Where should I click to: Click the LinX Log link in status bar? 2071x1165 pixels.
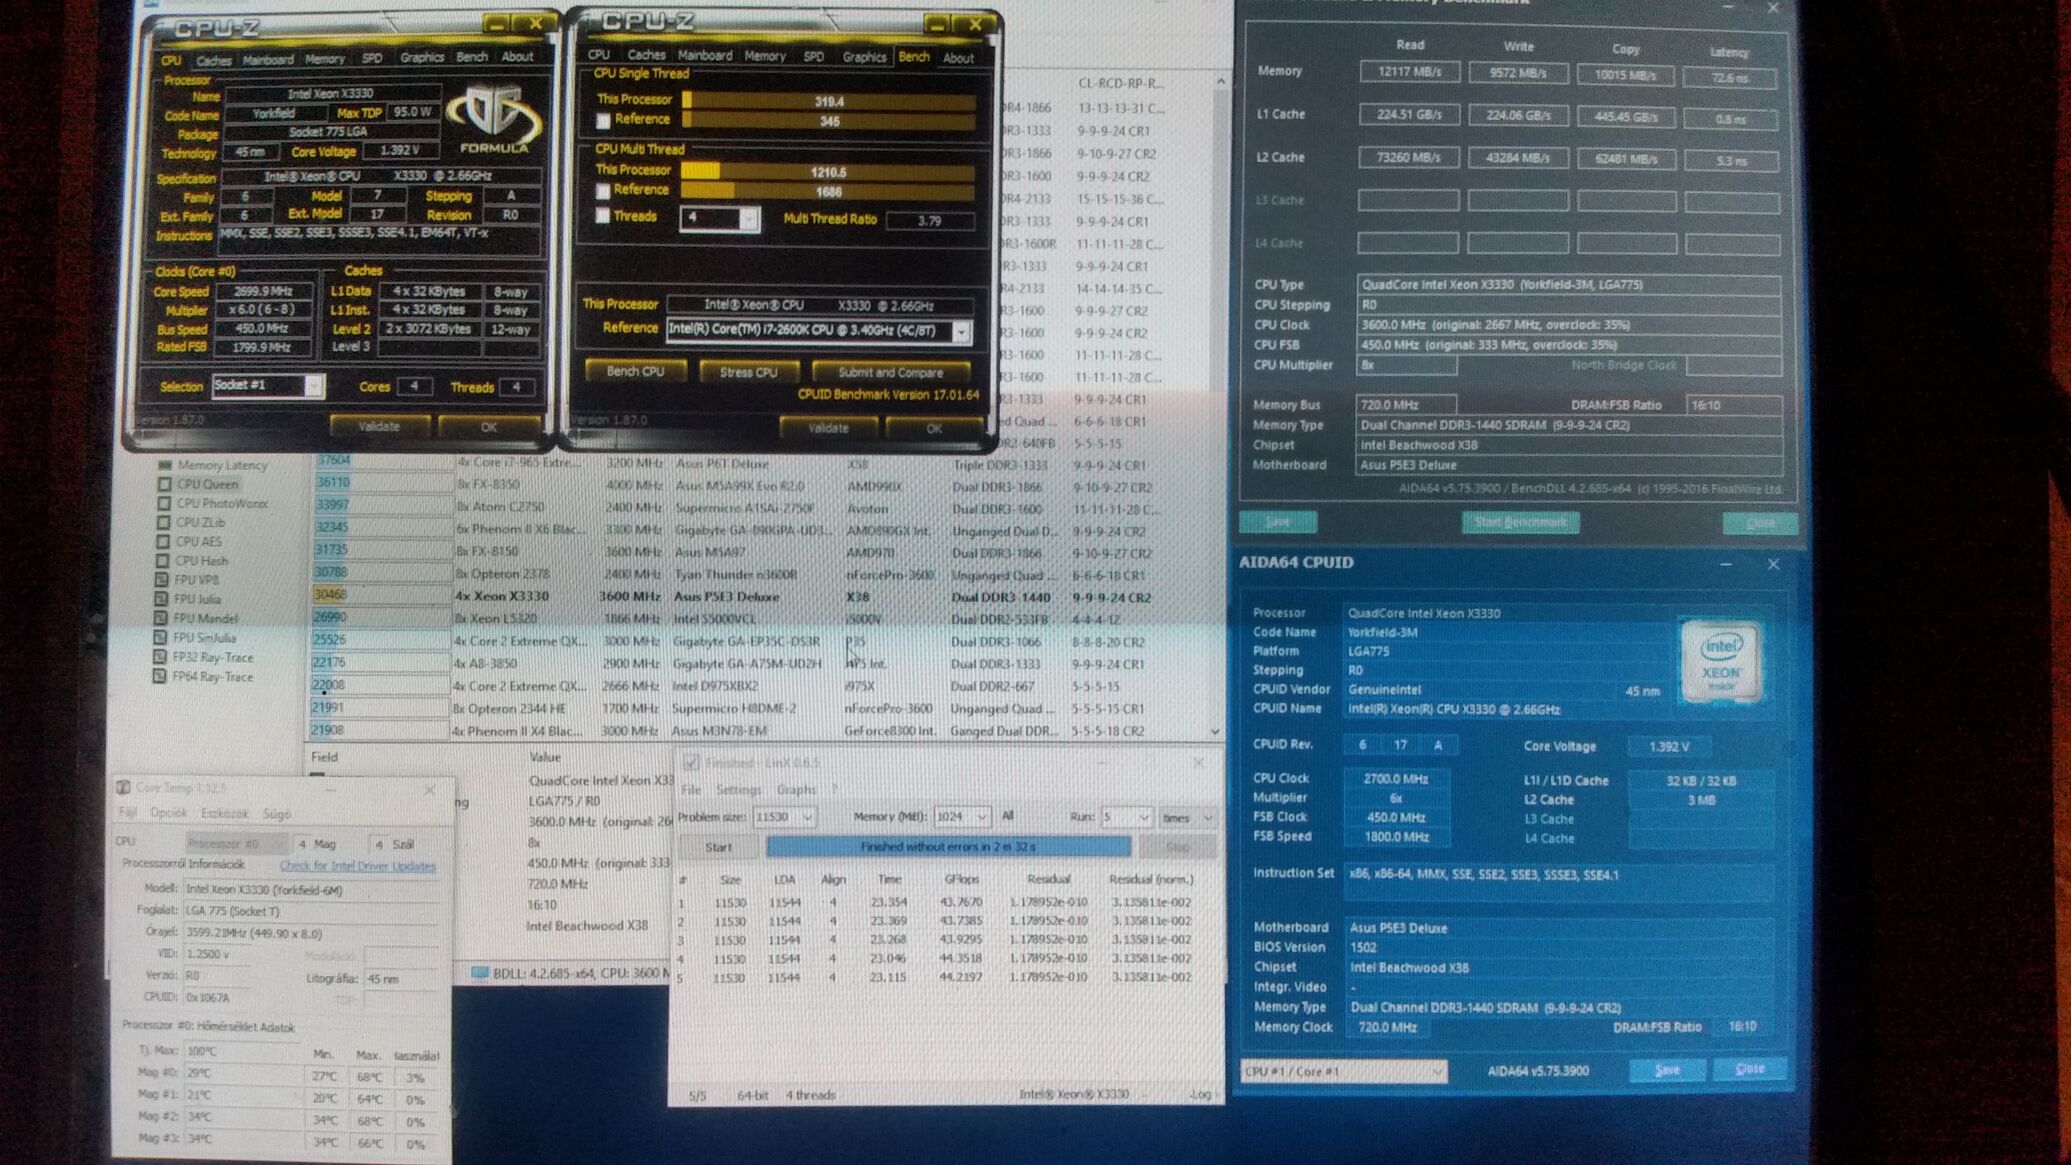(x=1200, y=1095)
